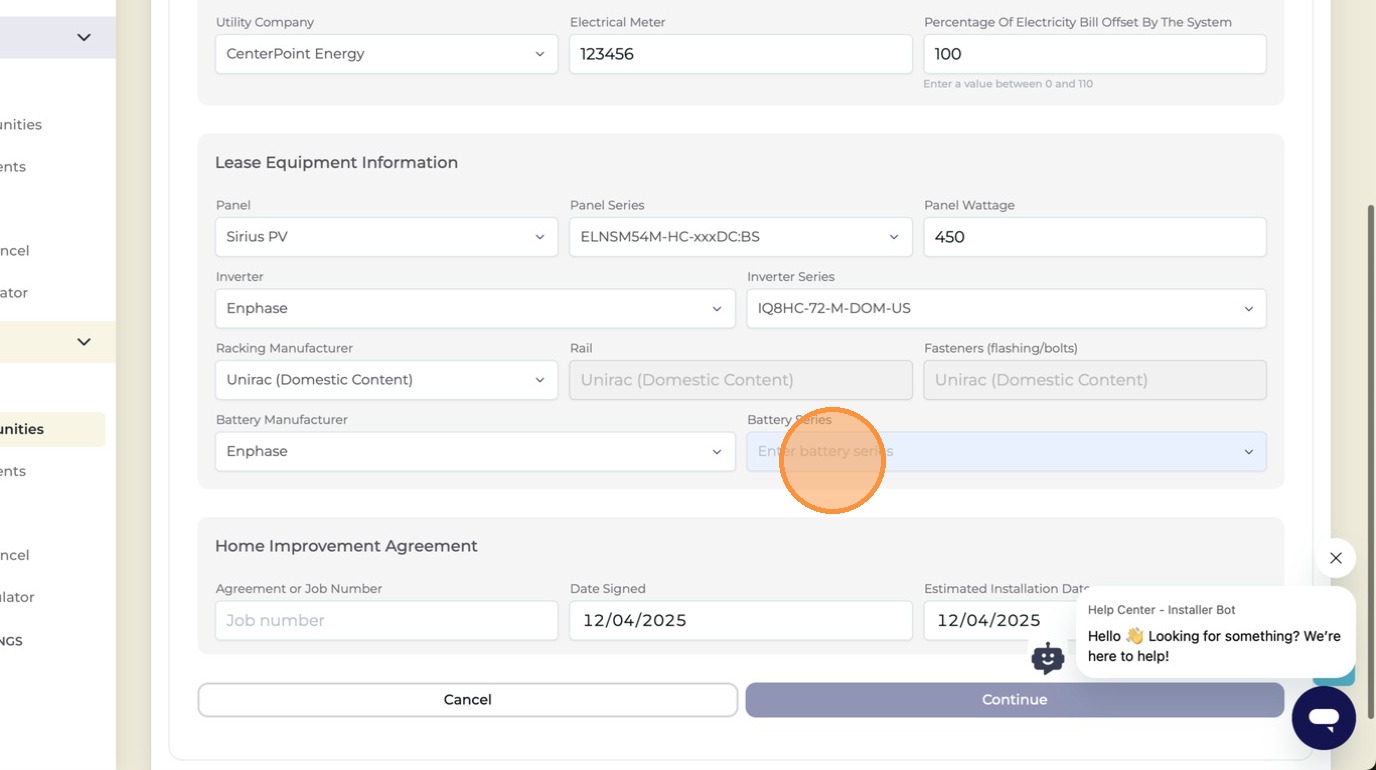Image resolution: width=1376 pixels, height=770 pixels.
Task: Collapse the second sidebar section chevron
Action: [x=84, y=342]
